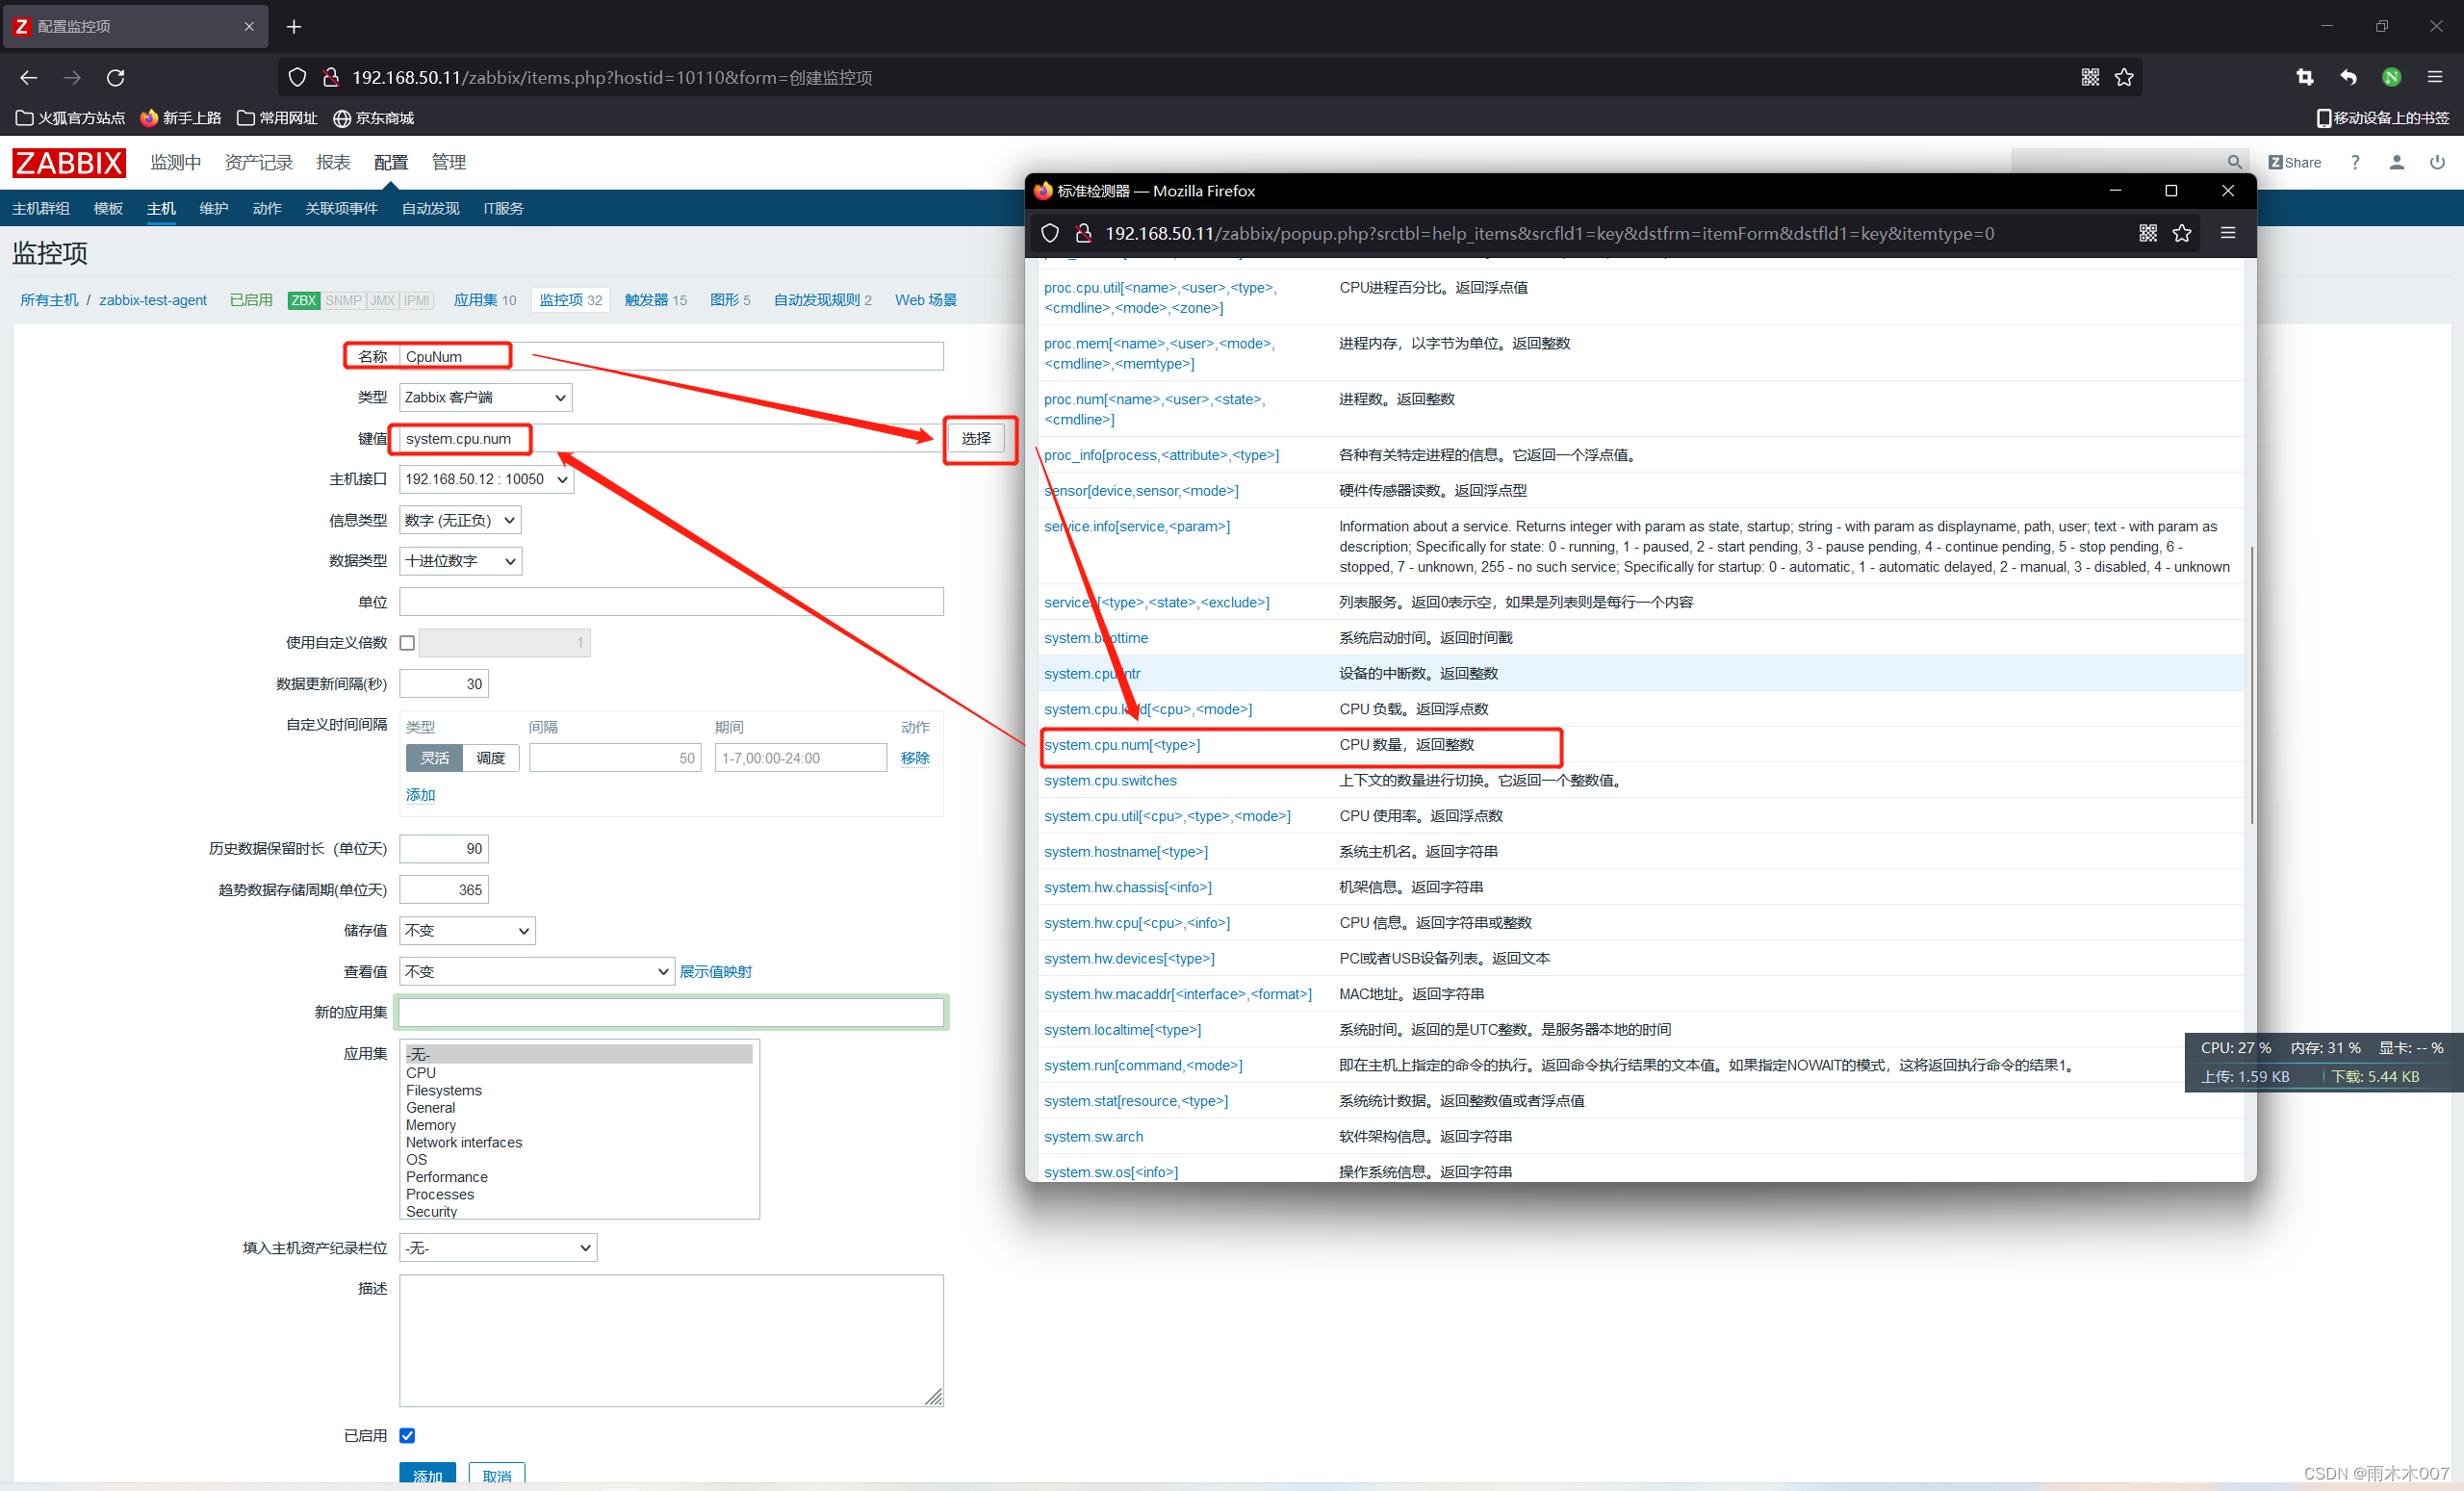2464x1491 pixels.
Task: Open the 查看值 dropdown
Action: pyautogui.click(x=537, y=971)
